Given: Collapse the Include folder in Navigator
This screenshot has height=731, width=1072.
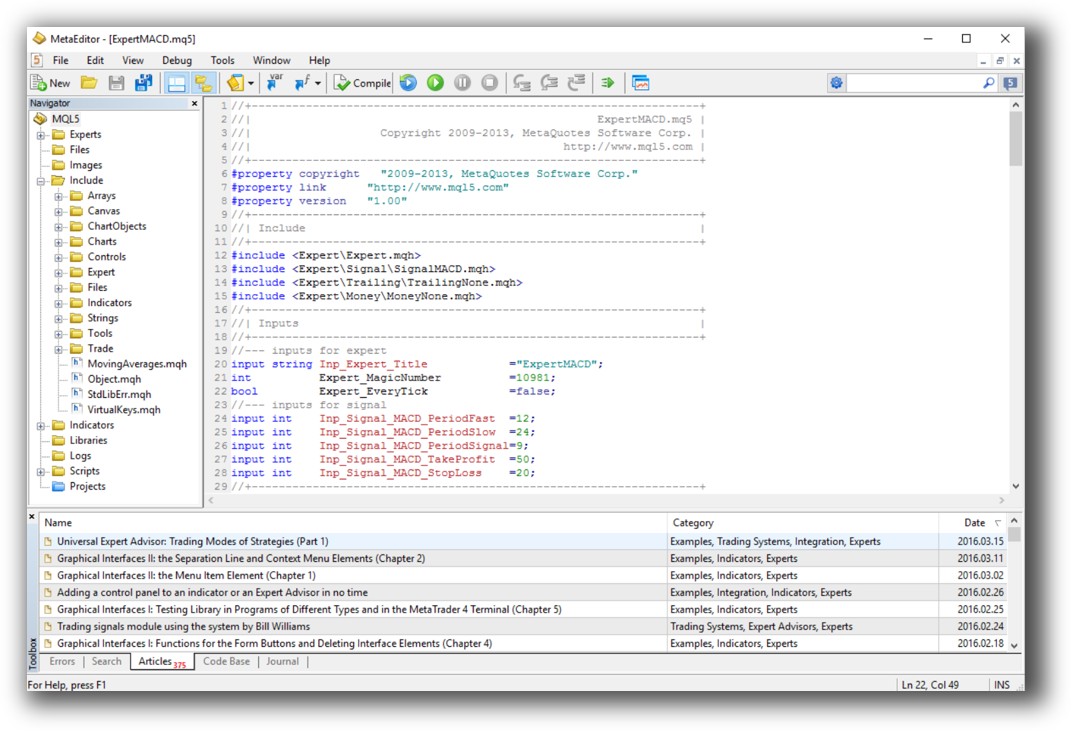Looking at the screenshot, I should pos(41,181).
